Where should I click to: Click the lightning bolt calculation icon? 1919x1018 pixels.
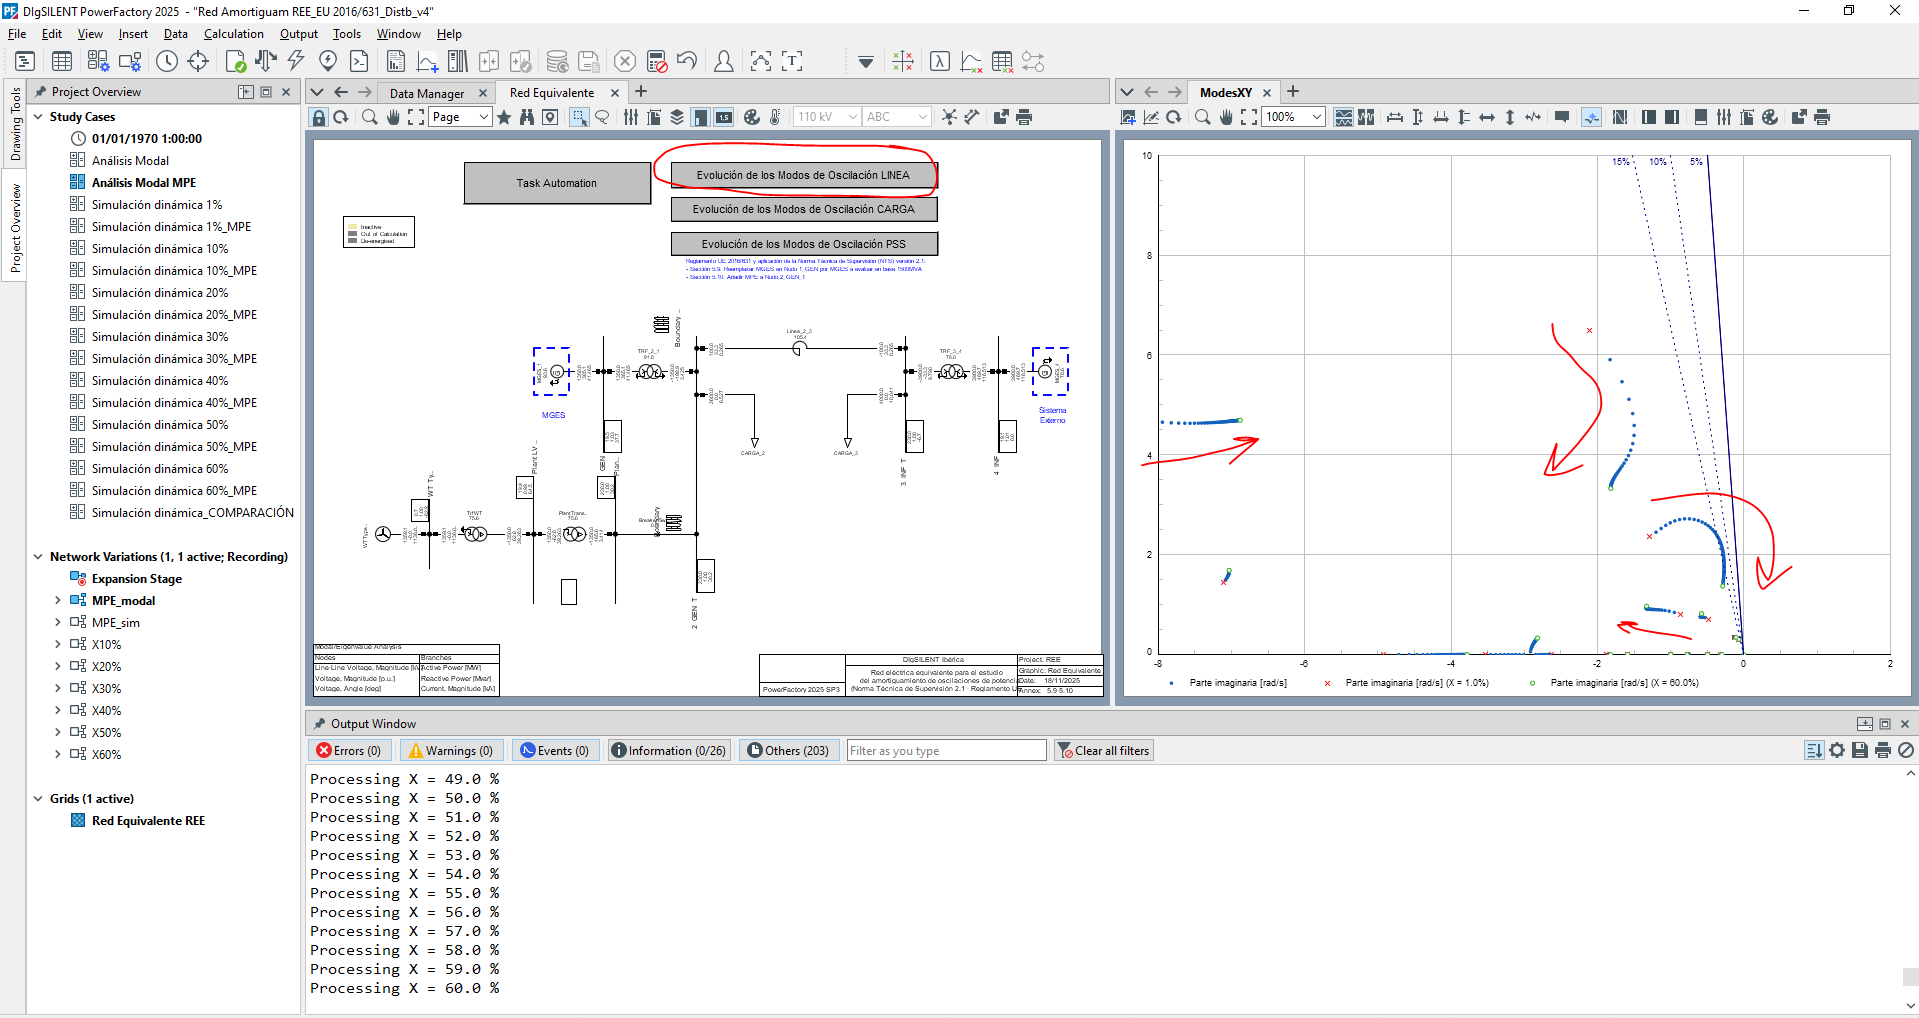[296, 61]
